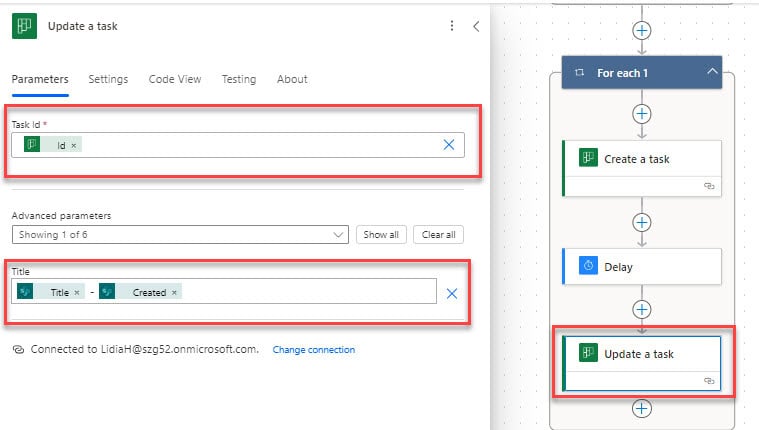Clear the Task Id field with the blue X
Screen dimensions: 759x430
point(449,144)
